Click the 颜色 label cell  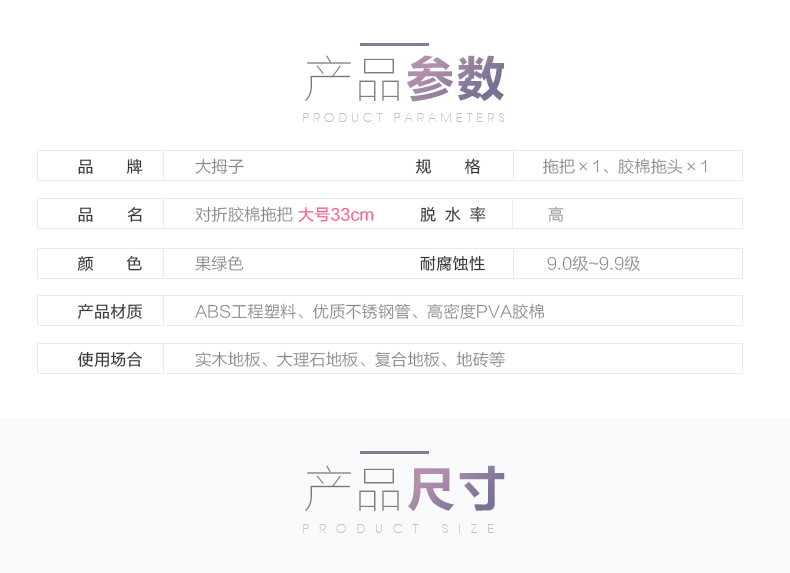(100, 263)
